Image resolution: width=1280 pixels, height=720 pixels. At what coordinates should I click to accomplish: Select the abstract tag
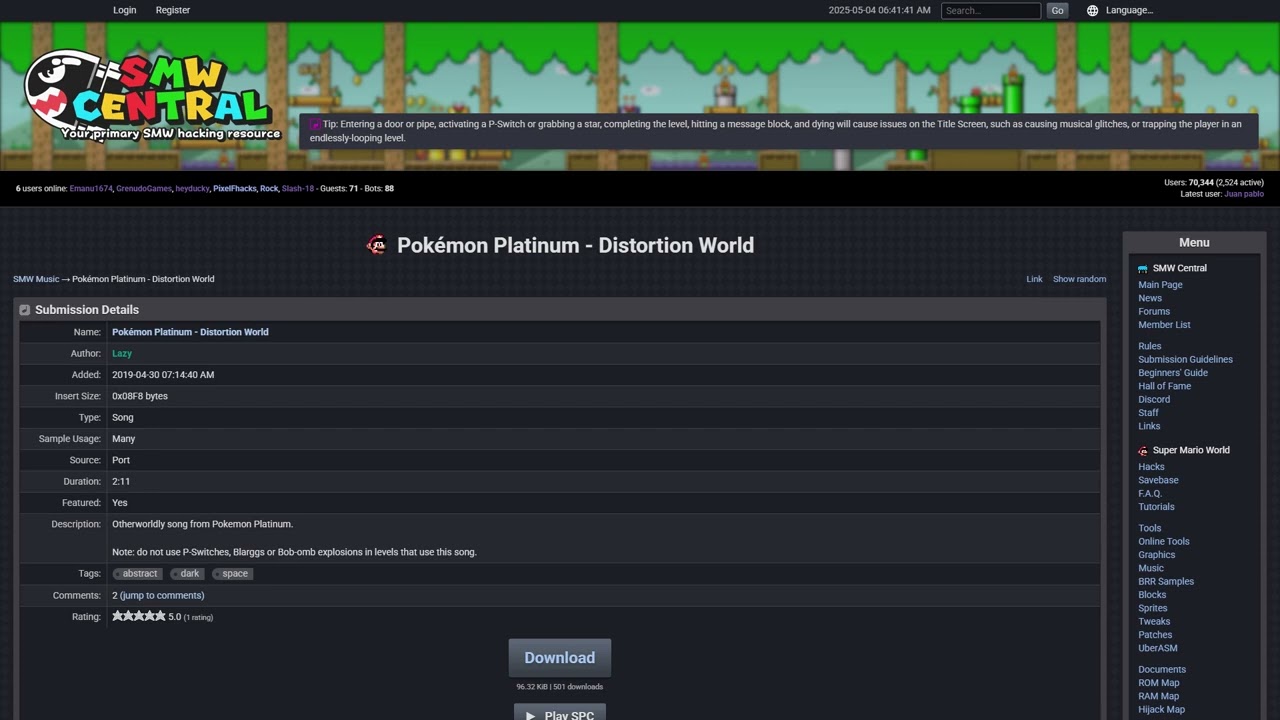[138, 574]
